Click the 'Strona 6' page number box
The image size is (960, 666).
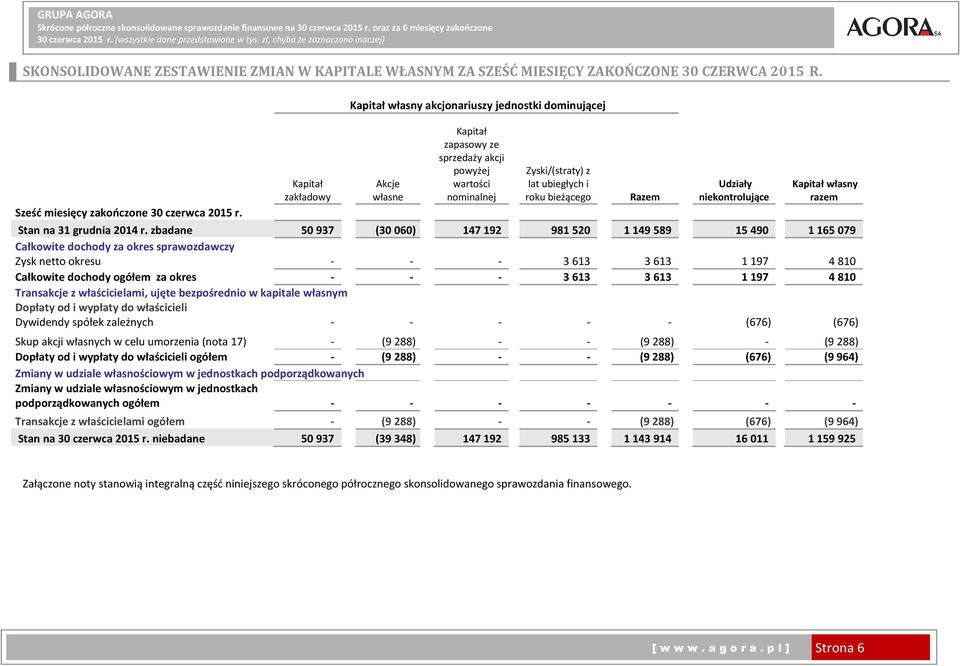tap(871, 648)
